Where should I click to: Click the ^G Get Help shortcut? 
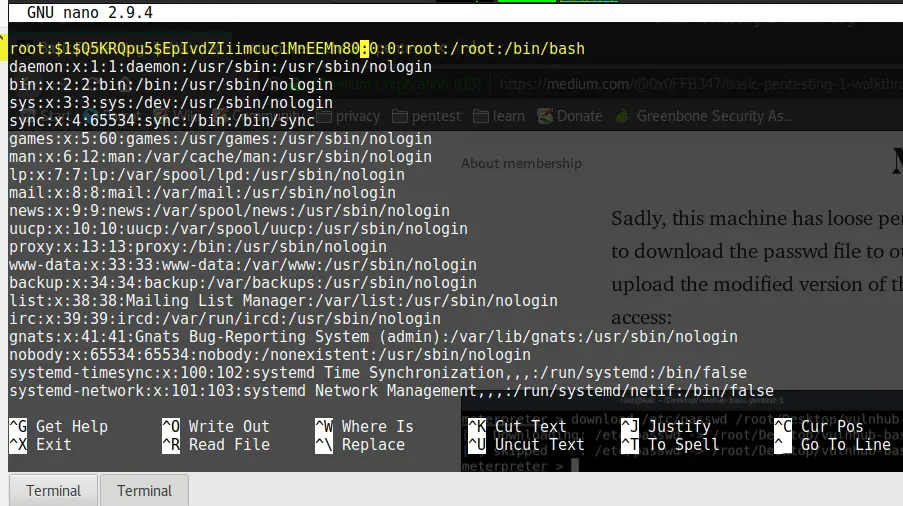click(x=59, y=427)
